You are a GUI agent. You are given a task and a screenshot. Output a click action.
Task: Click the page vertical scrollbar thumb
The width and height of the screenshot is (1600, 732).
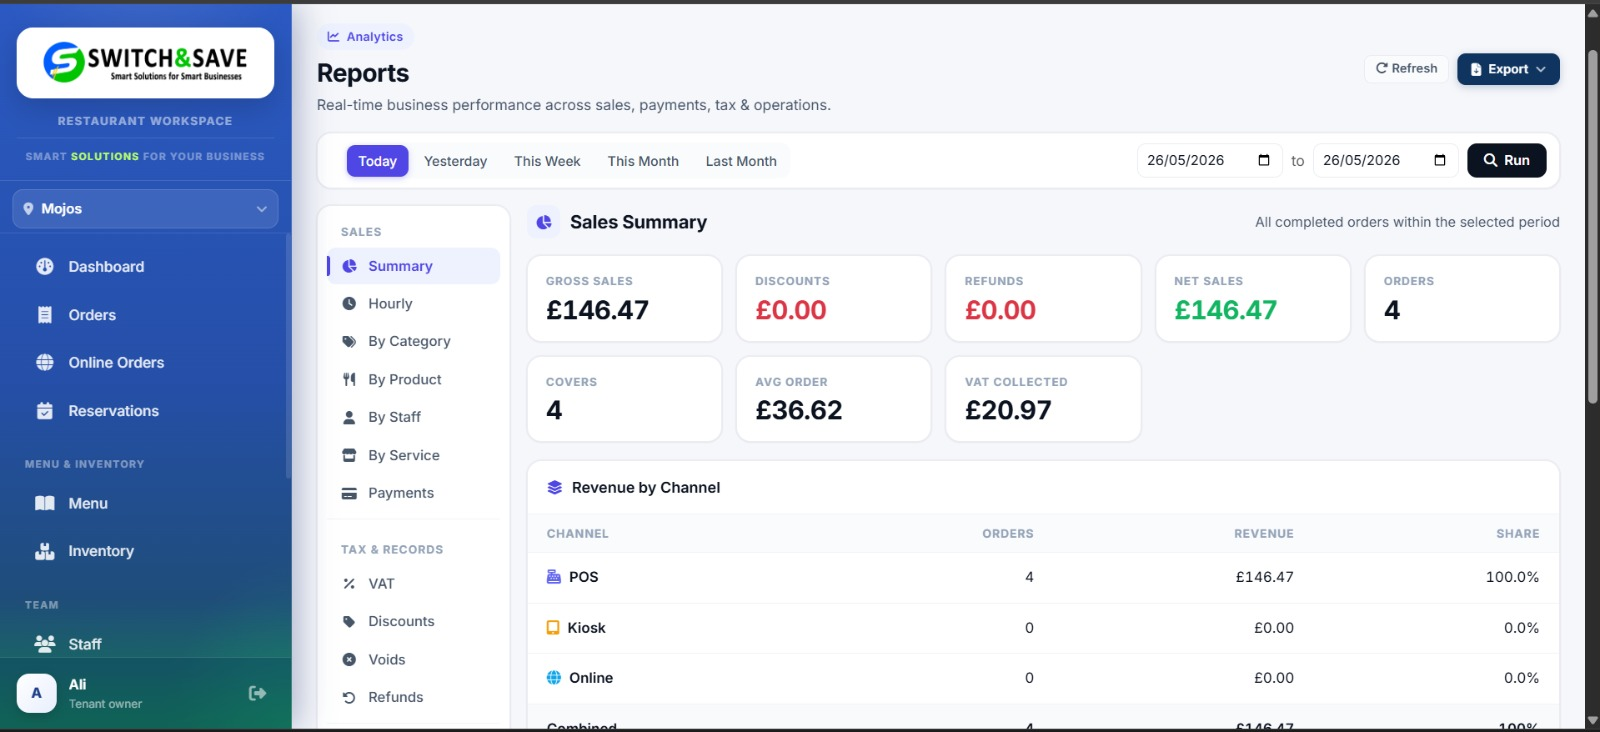pos(1592,225)
